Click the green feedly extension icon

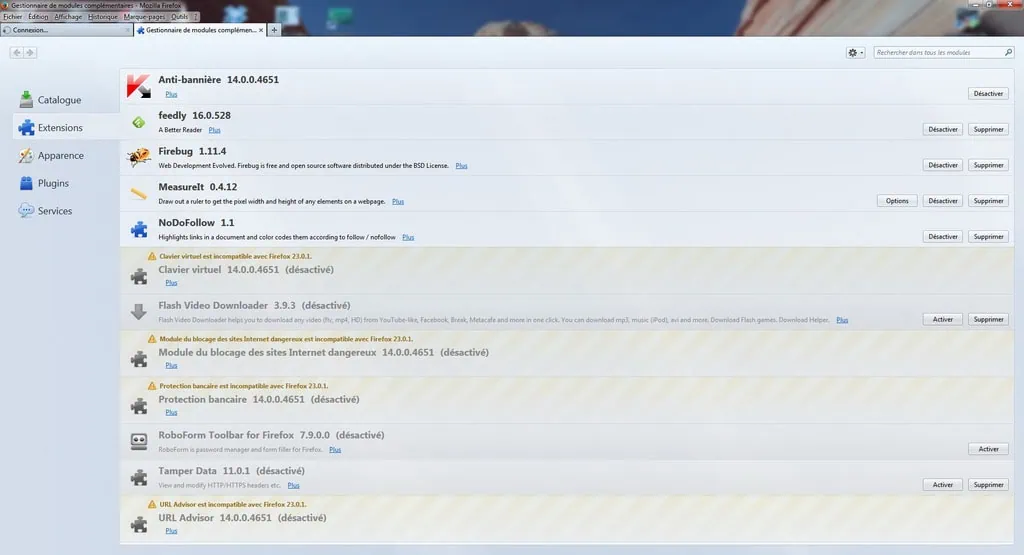138,122
